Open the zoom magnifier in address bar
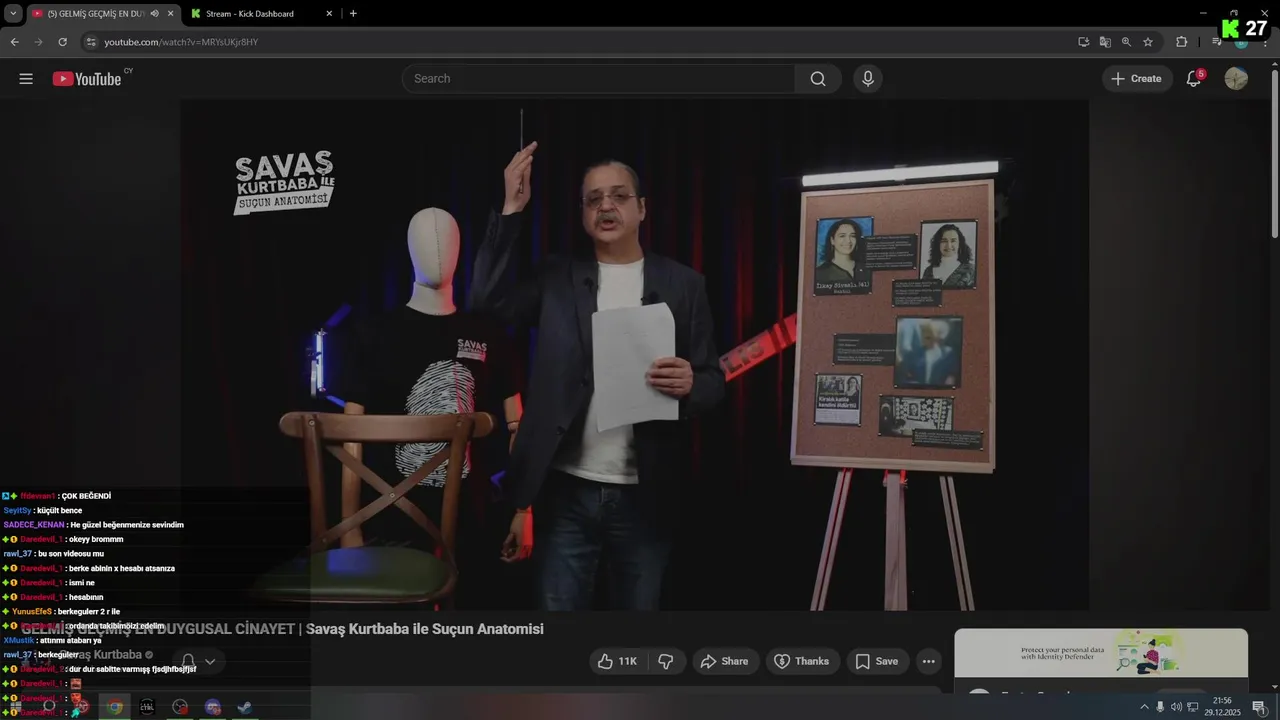The height and width of the screenshot is (720, 1280). pyautogui.click(x=1126, y=42)
